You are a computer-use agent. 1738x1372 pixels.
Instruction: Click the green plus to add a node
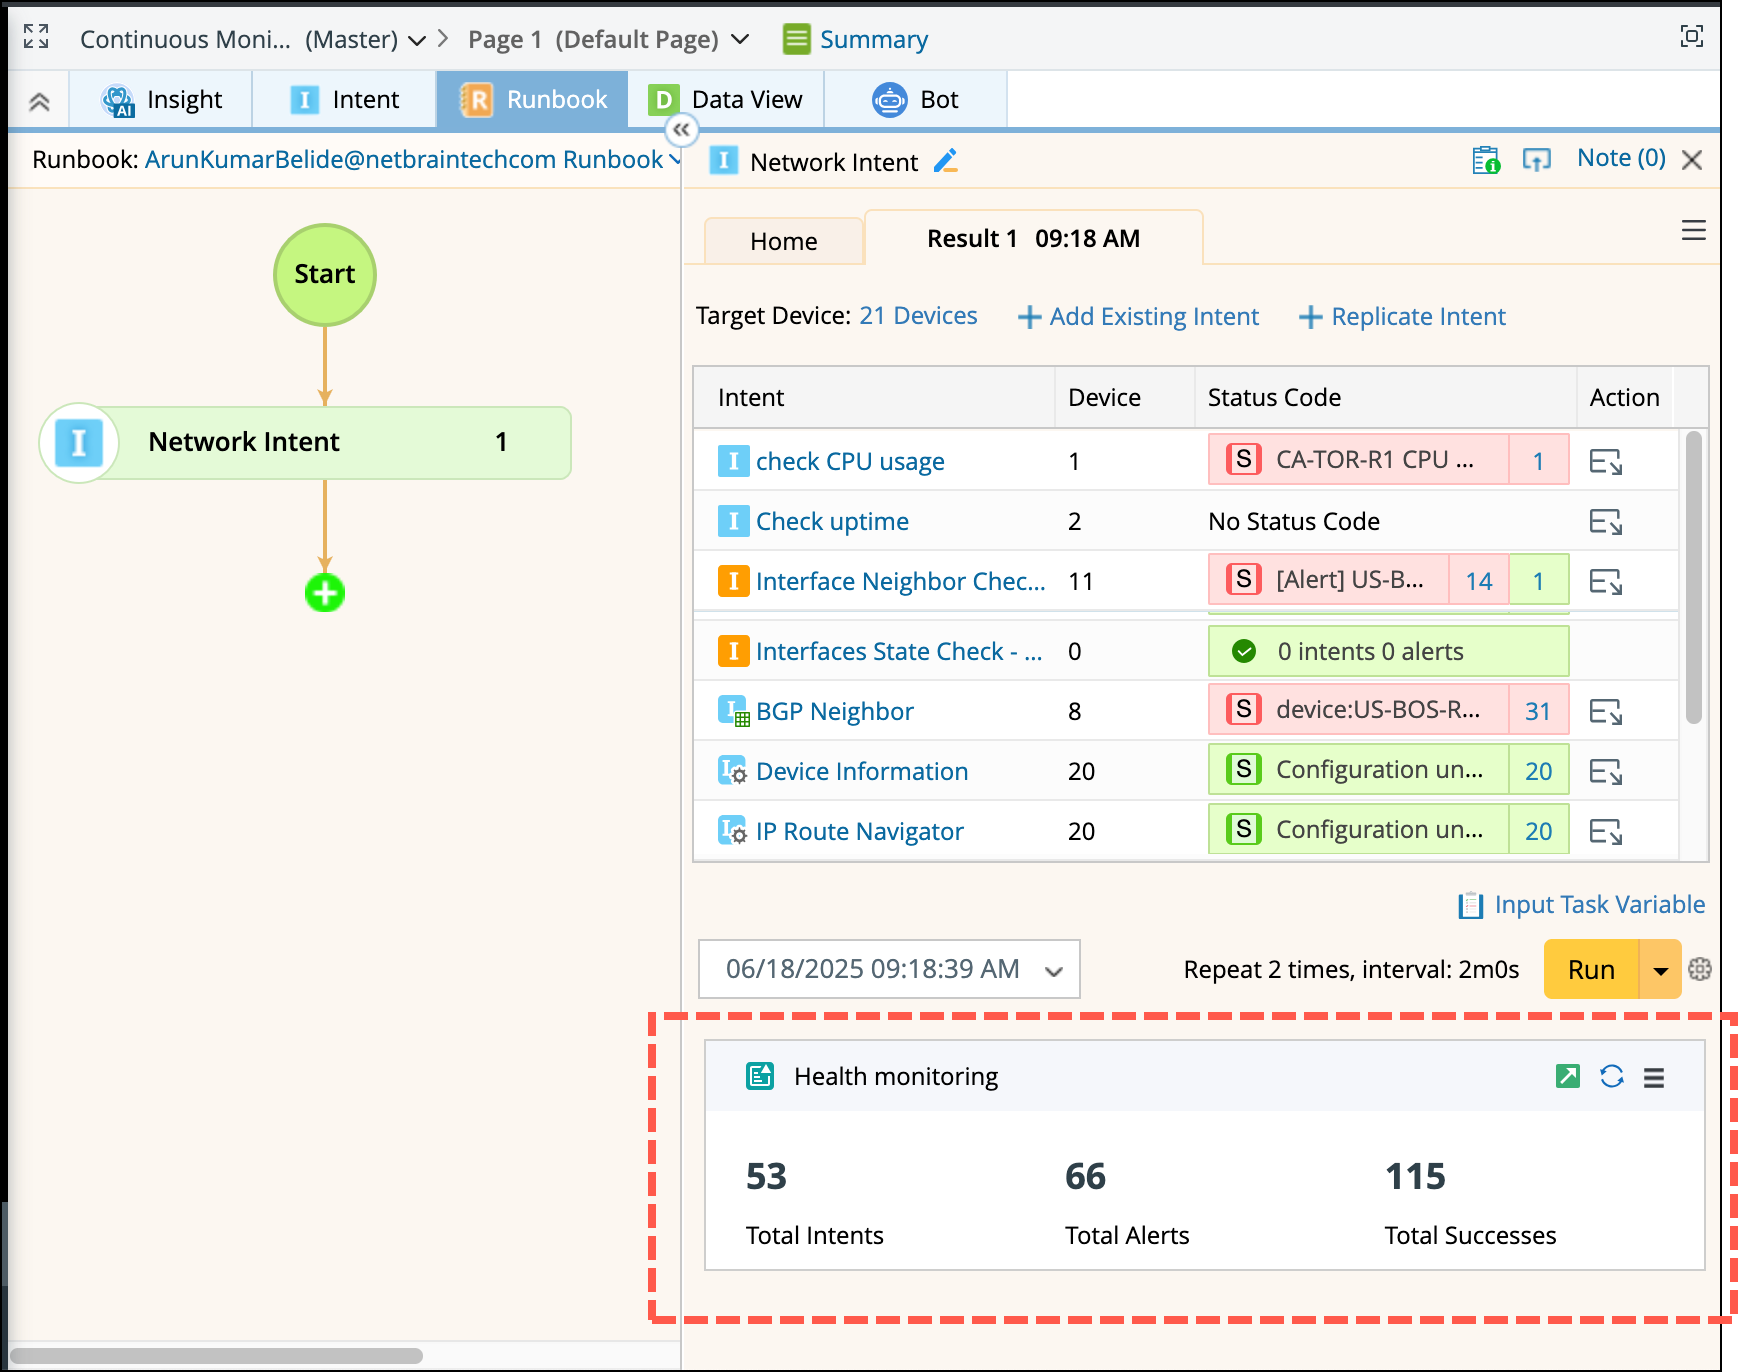pos(325,593)
